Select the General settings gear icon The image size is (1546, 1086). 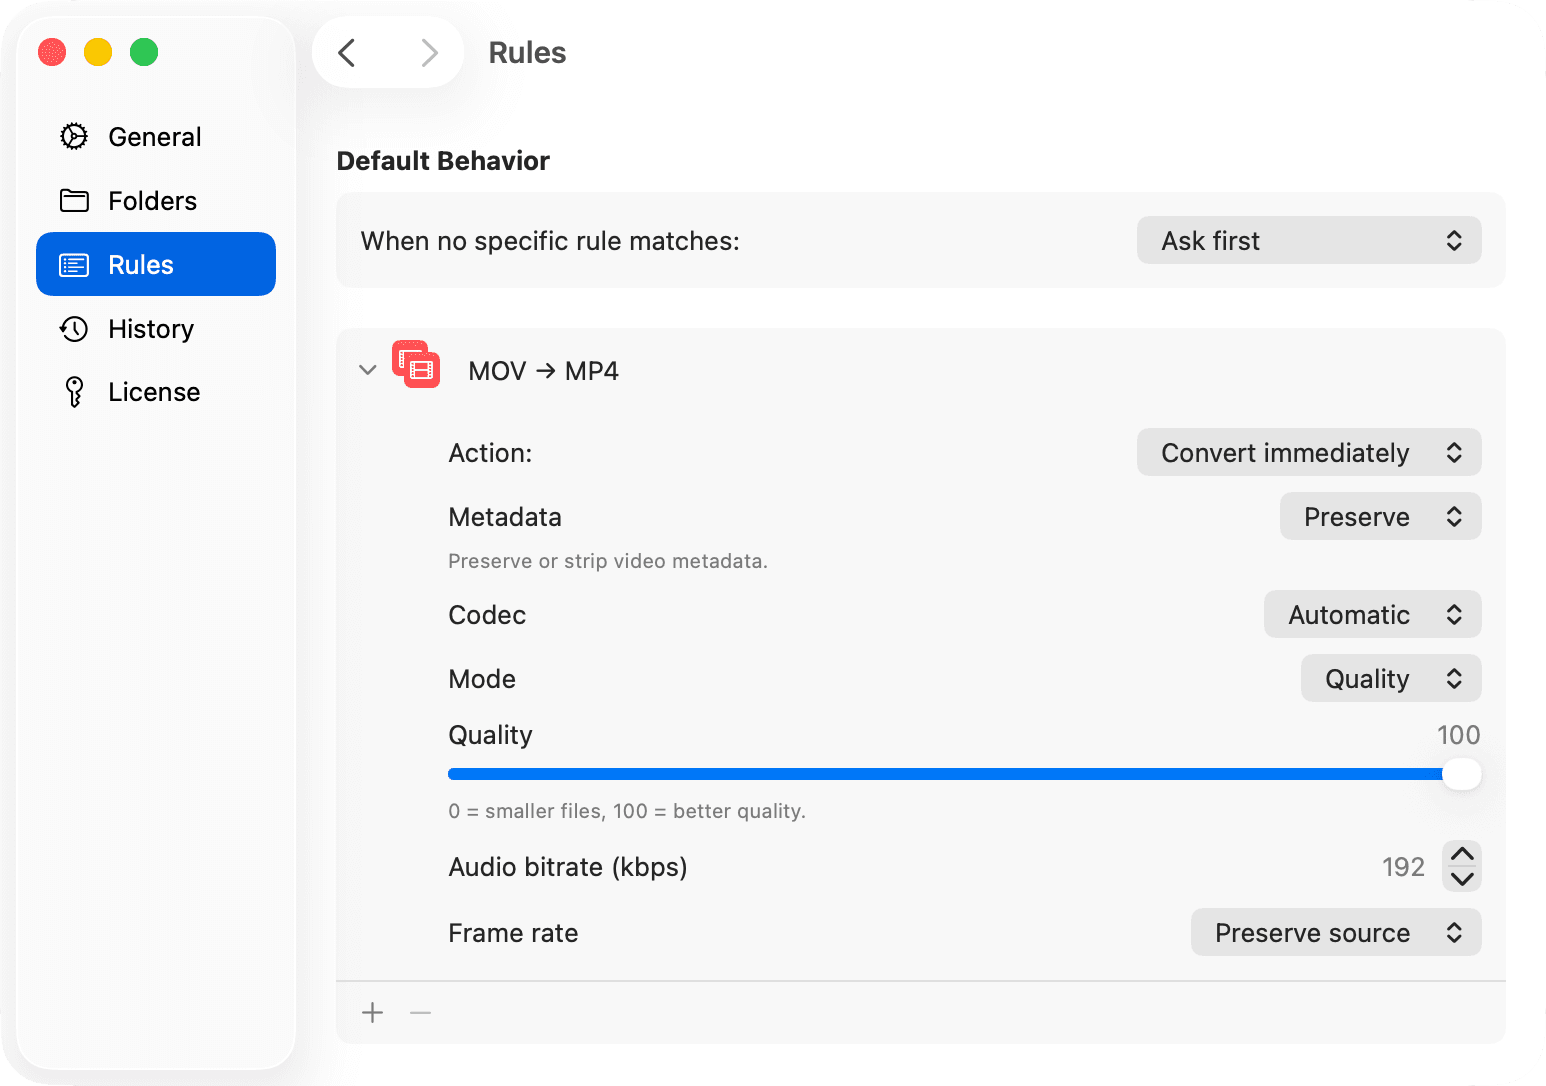[74, 136]
